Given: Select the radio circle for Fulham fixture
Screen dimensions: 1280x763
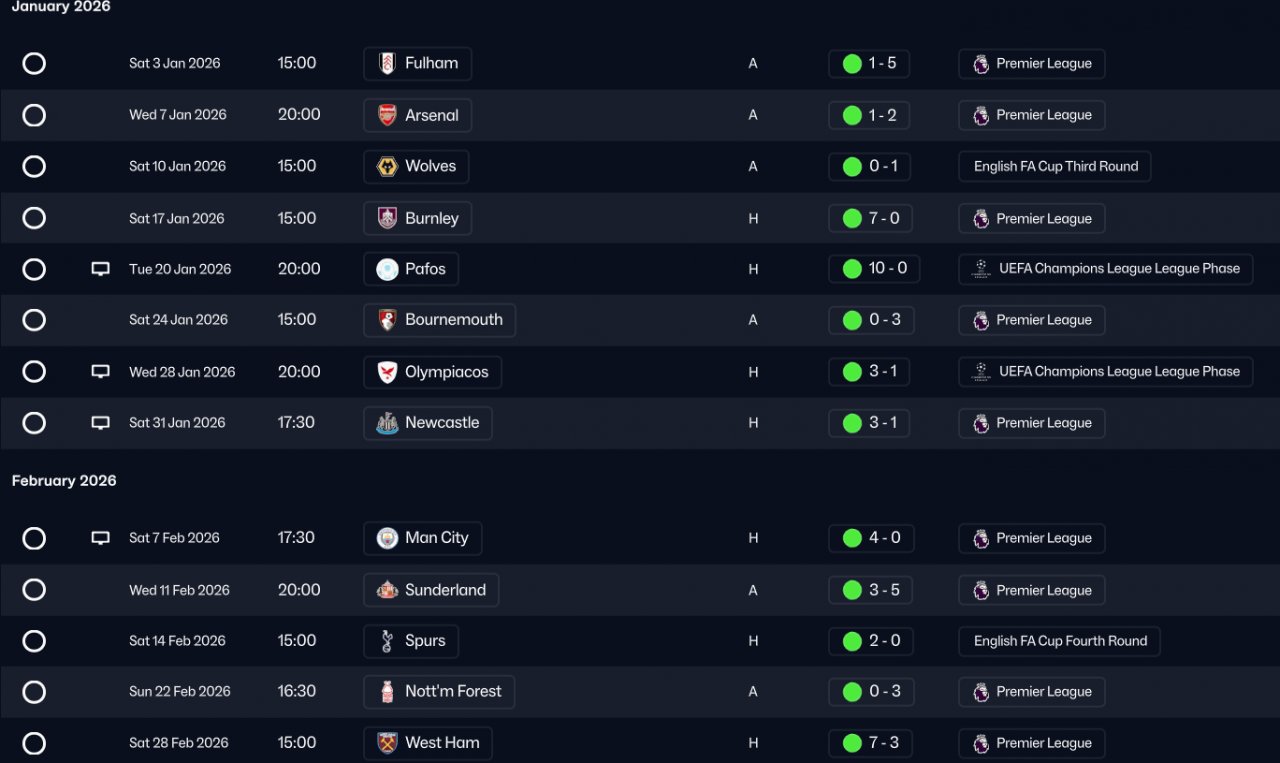Looking at the screenshot, I should (34, 64).
